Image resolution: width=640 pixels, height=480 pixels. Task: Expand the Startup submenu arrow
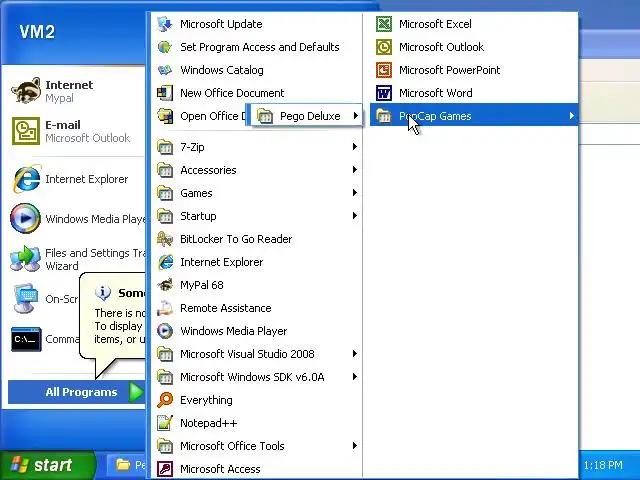pyautogui.click(x=355, y=216)
